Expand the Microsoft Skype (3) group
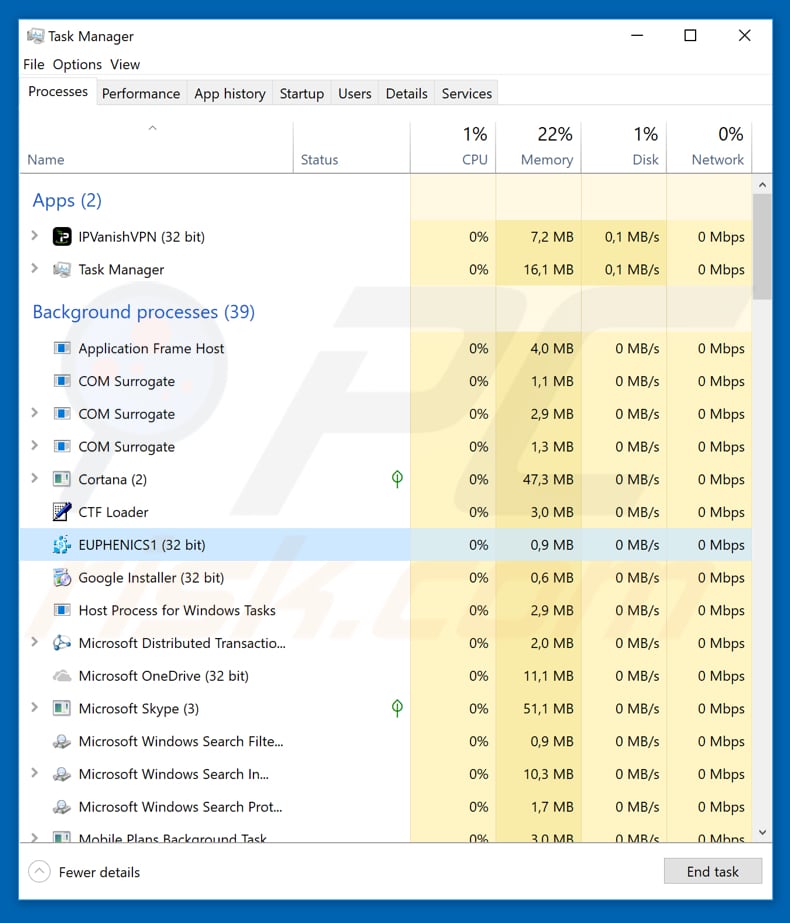Screen dimensions: 790x923 (x=35, y=708)
